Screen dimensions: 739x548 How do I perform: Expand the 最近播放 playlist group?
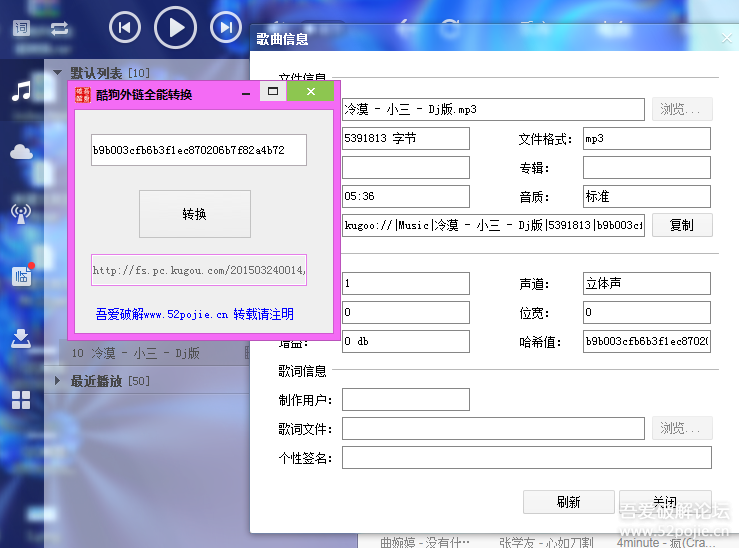tap(57, 381)
